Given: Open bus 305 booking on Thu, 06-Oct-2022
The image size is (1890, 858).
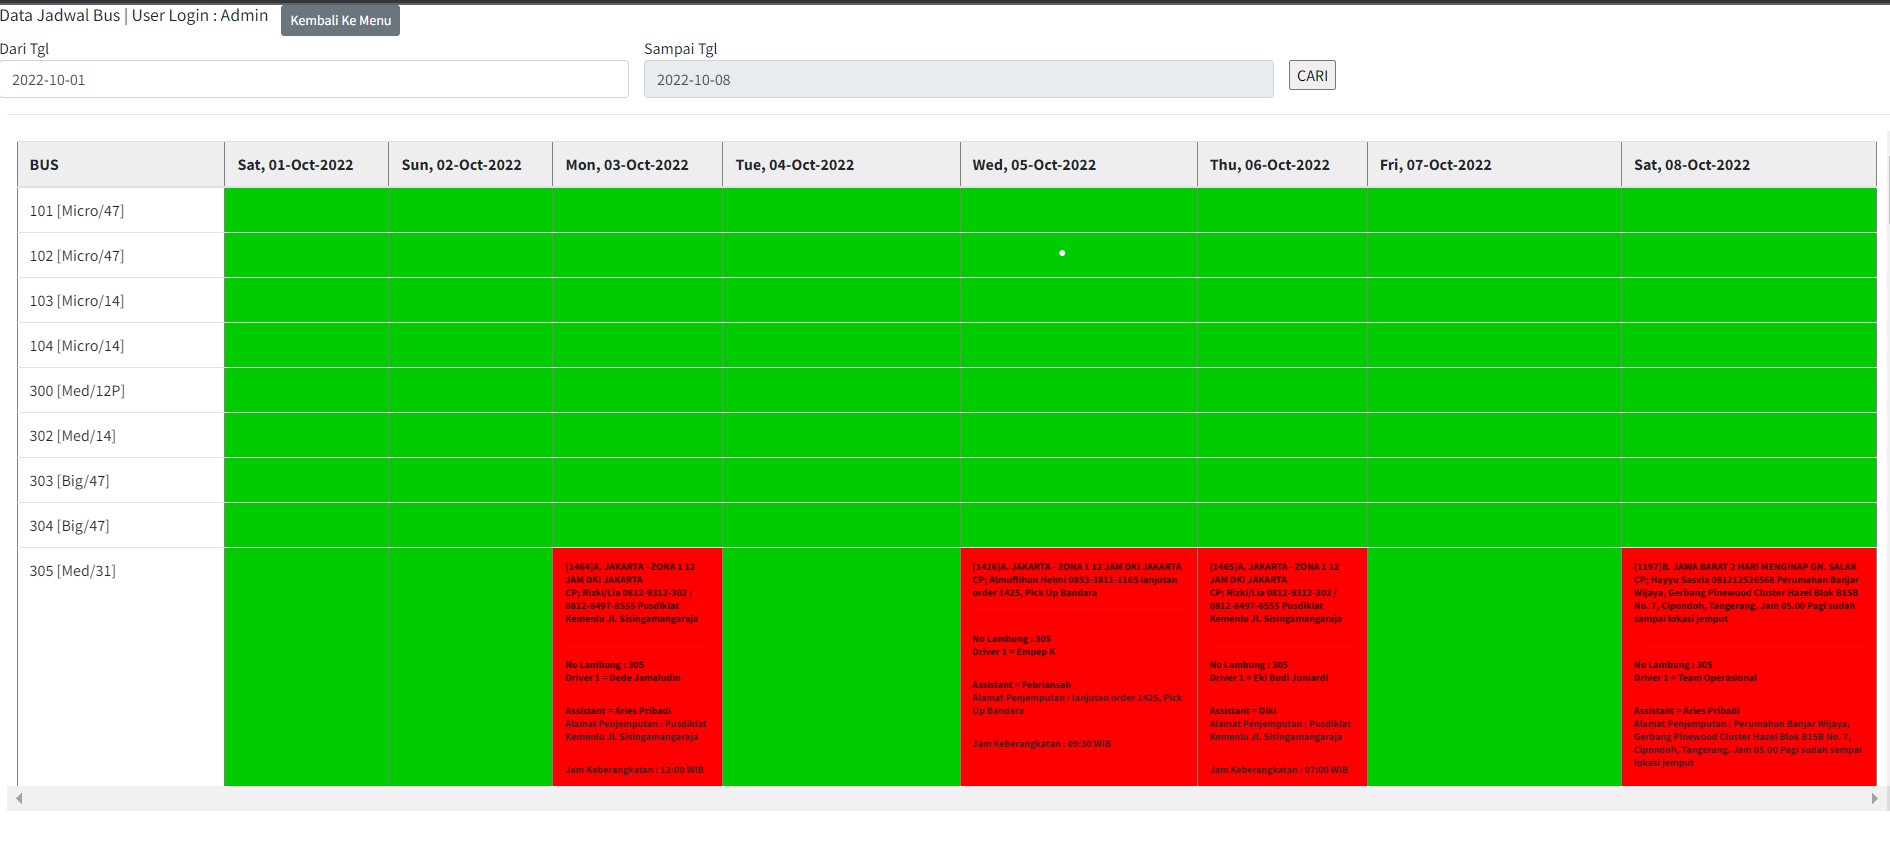Looking at the screenshot, I should pos(1281,667).
